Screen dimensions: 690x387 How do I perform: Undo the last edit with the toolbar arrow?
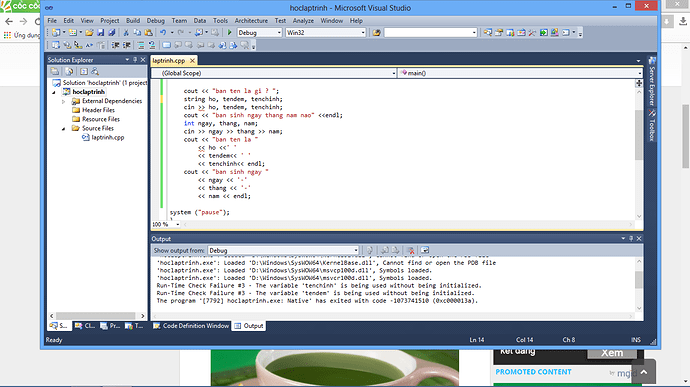(x=163, y=33)
